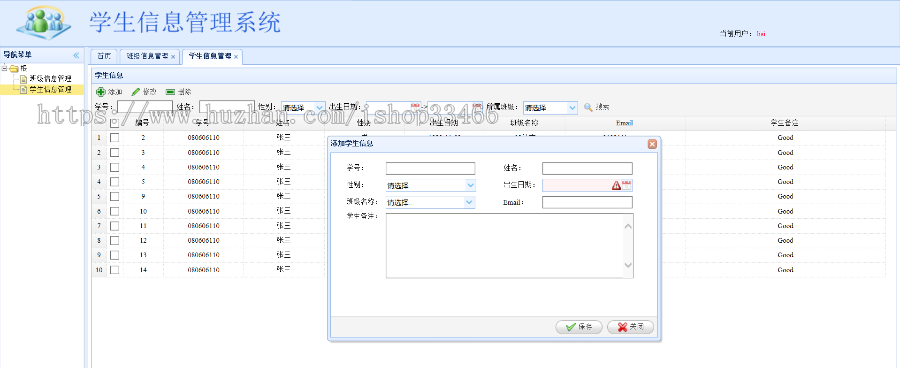Click the magnifier Search button in filter bar

[x=596, y=107]
